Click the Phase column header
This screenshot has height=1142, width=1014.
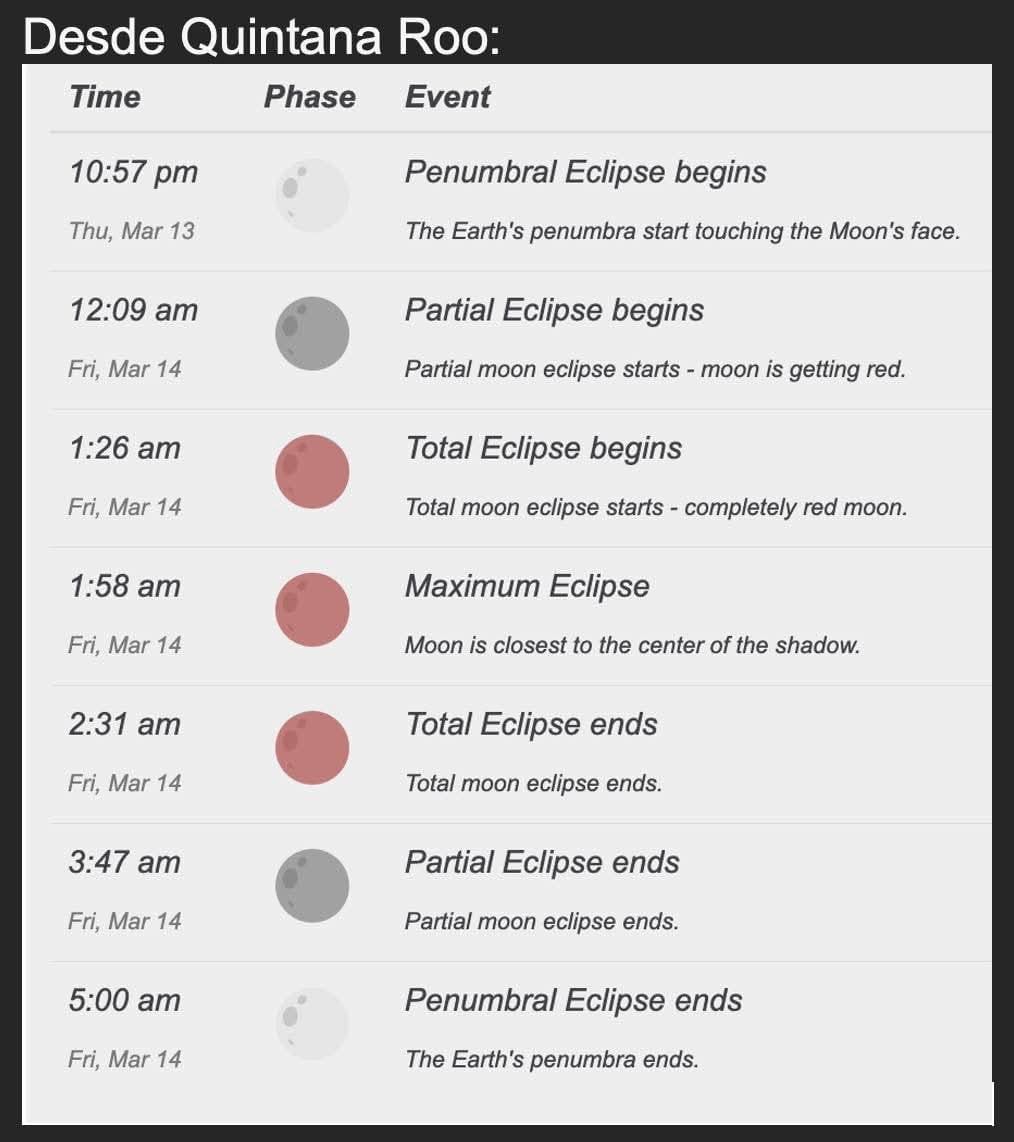[309, 97]
